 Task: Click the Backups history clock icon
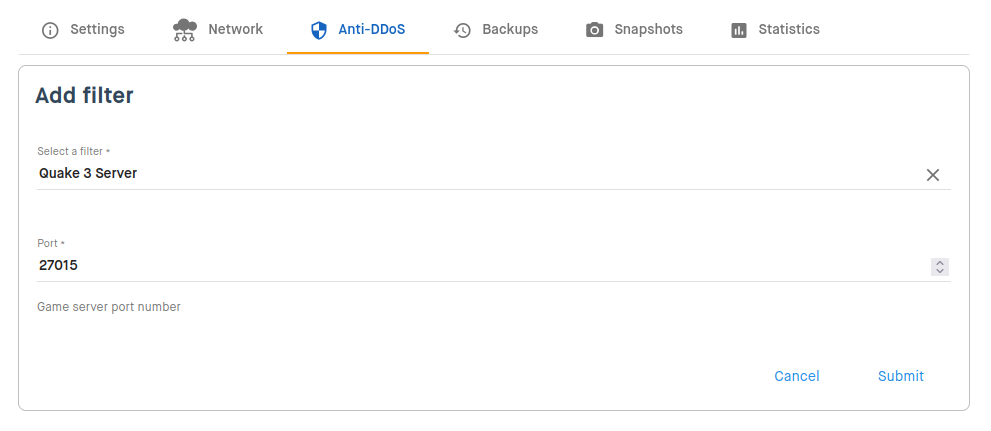click(463, 30)
